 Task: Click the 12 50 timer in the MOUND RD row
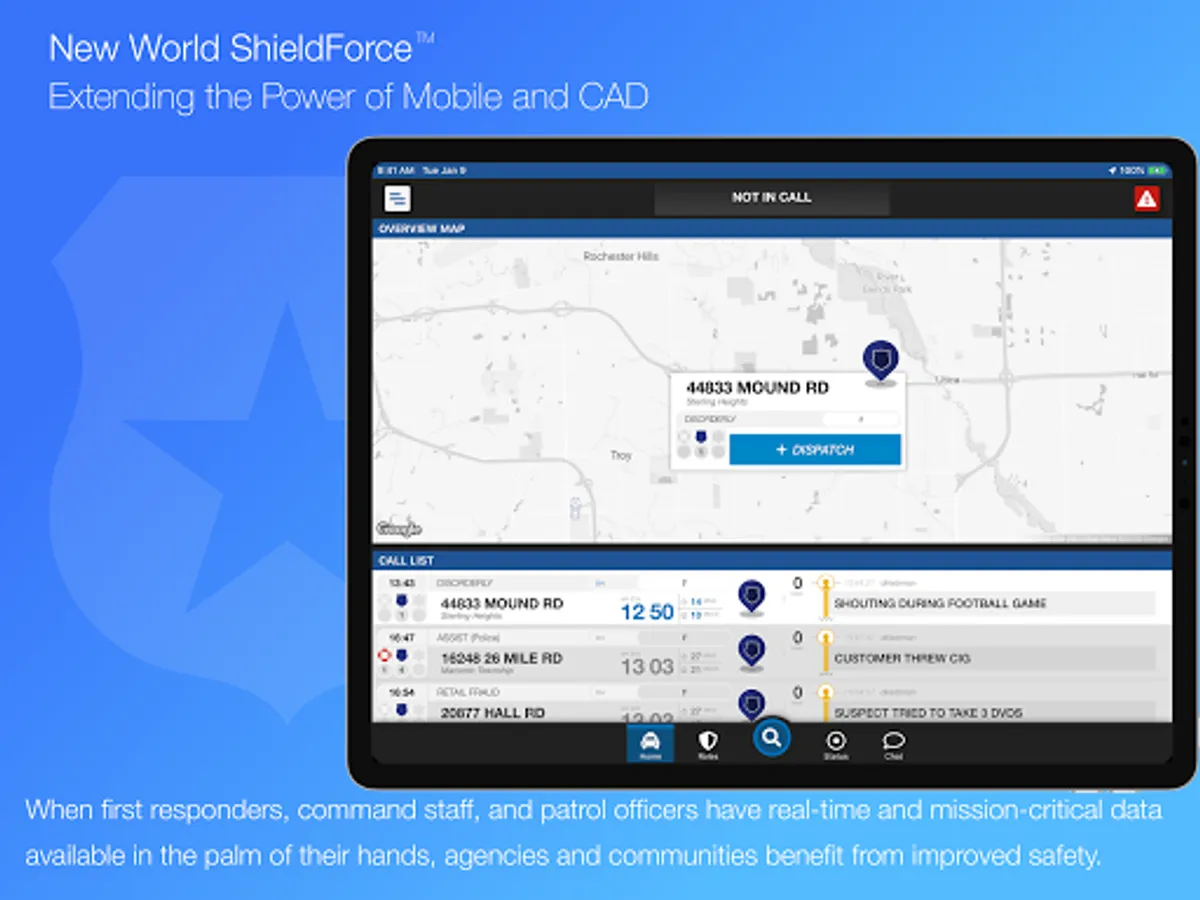click(647, 612)
